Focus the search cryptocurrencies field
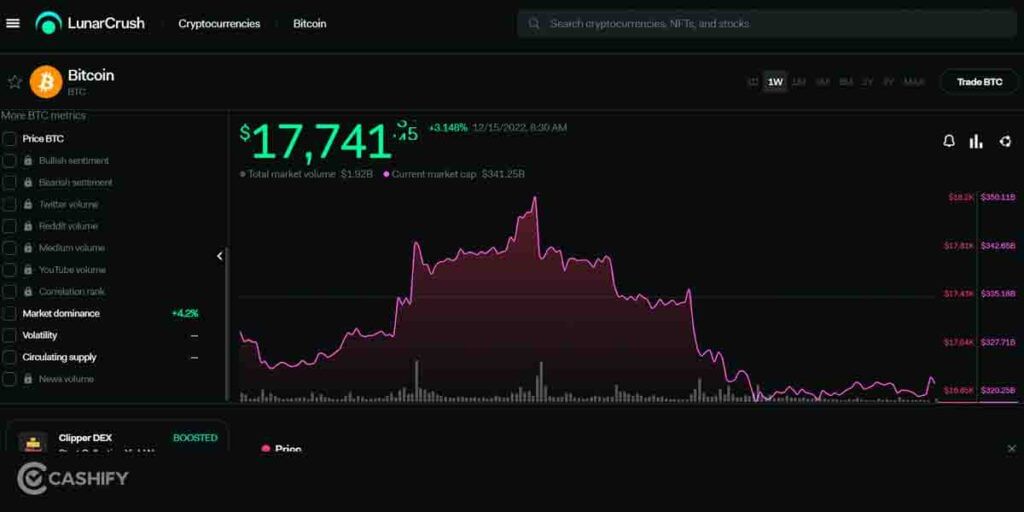This screenshot has height=512, width=1024. (x=767, y=24)
